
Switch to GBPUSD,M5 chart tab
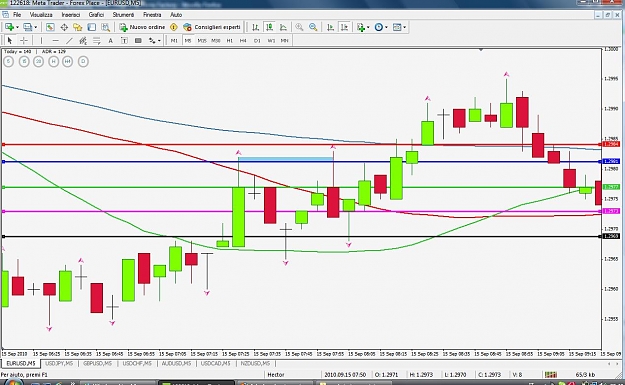[98, 363]
